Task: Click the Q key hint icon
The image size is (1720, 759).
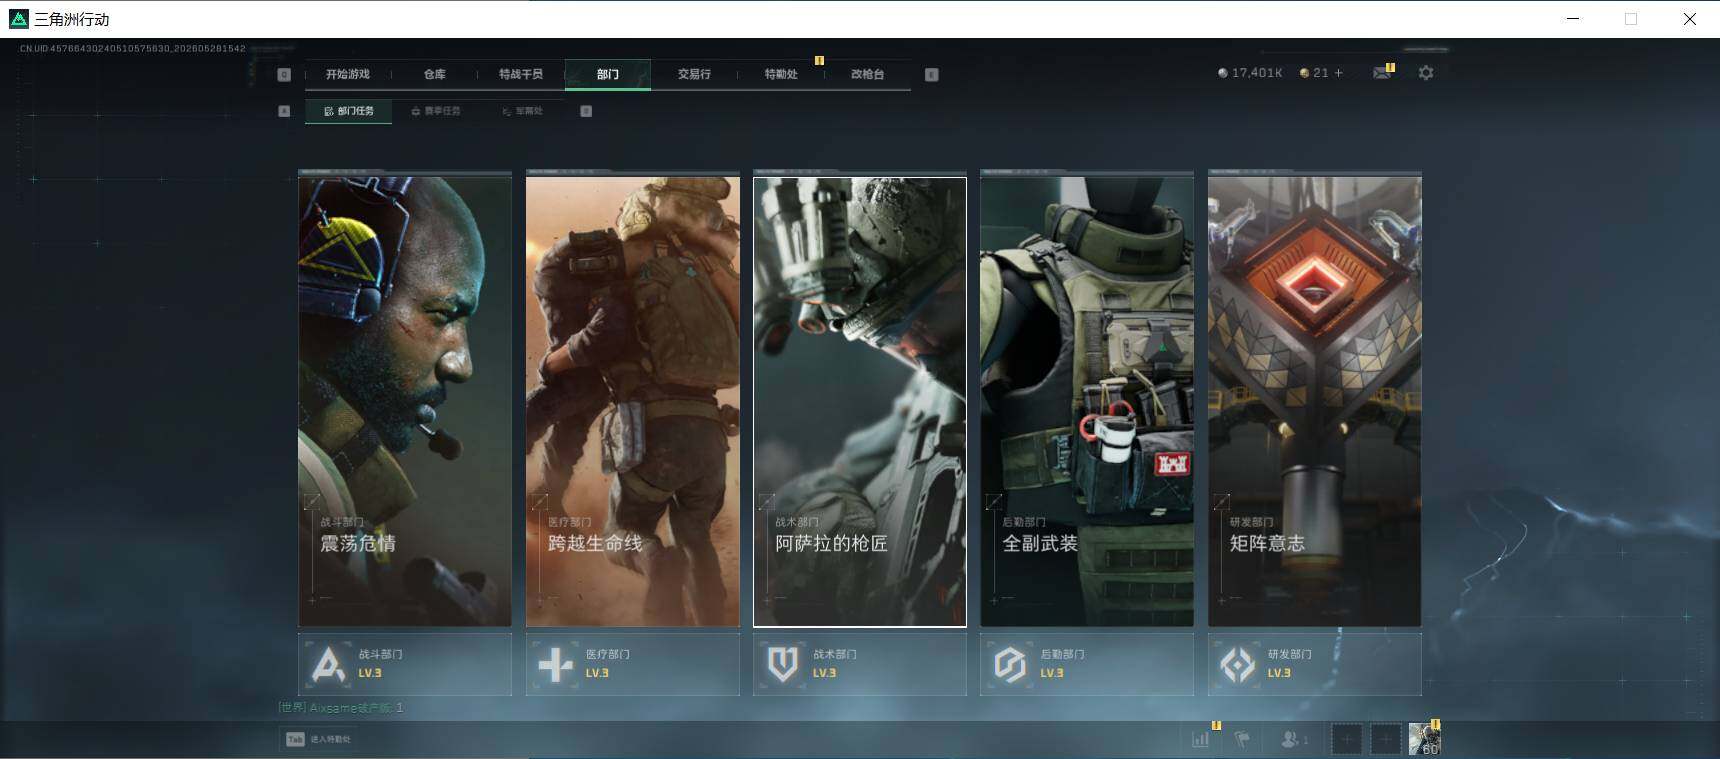Action: pyautogui.click(x=284, y=75)
